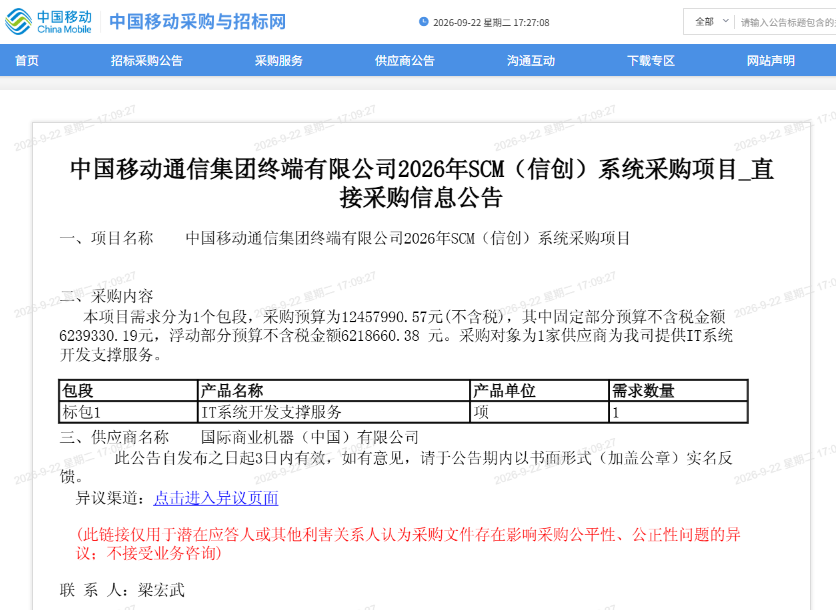This screenshot has width=836, height=610.
Task: Click the 点击进入异议页面 link
Action: coord(216,498)
